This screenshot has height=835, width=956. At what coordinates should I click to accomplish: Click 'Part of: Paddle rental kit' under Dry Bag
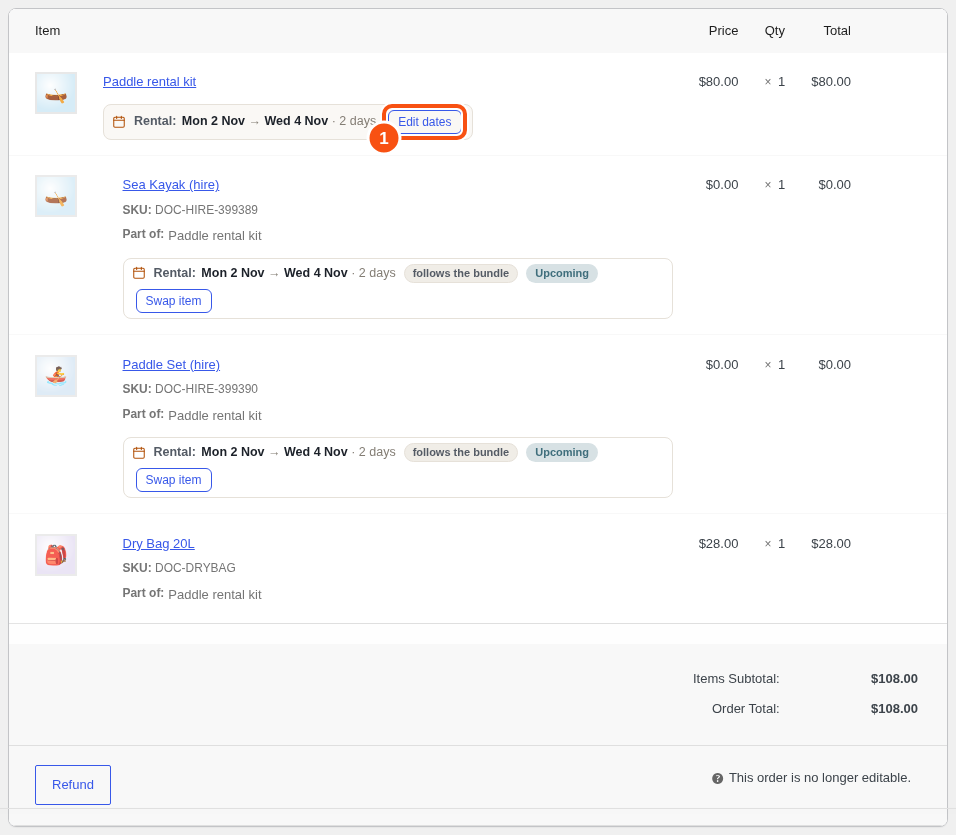tap(192, 594)
